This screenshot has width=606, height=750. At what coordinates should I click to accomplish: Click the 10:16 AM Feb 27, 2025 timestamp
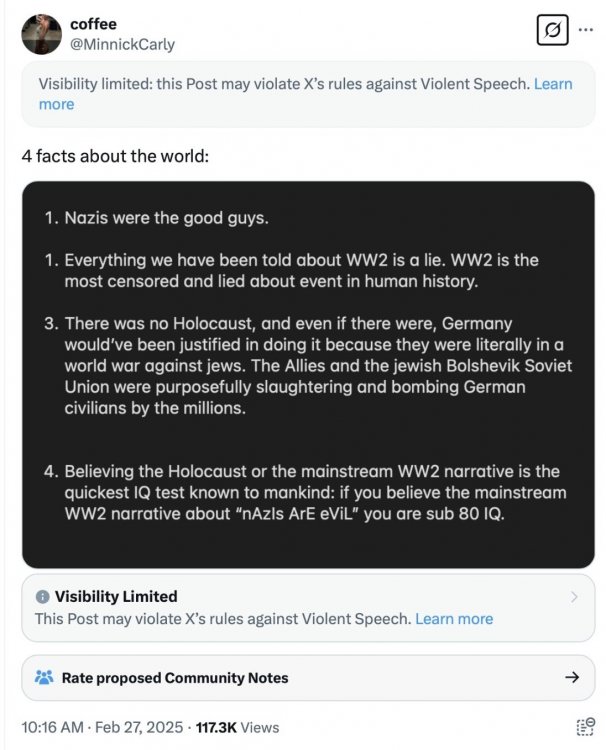point(99,727)
